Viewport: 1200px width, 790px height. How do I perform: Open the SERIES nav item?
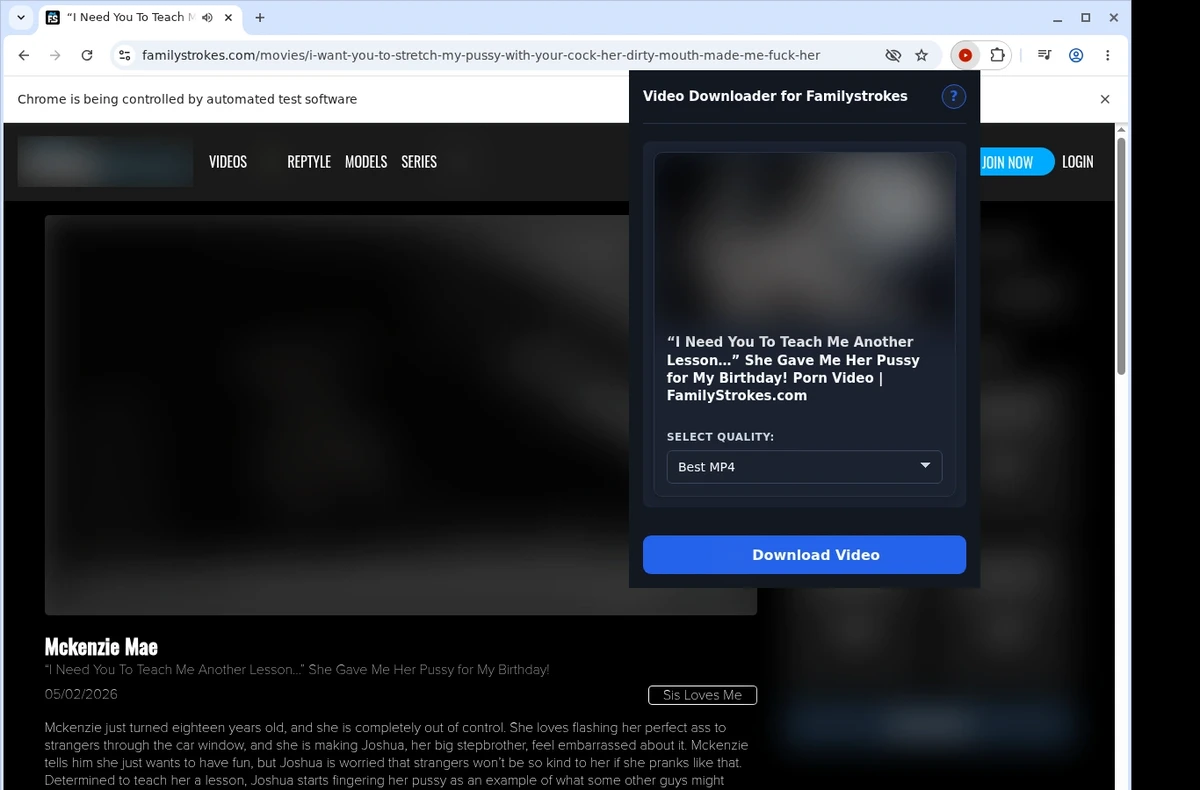click(x=419, y=162)
